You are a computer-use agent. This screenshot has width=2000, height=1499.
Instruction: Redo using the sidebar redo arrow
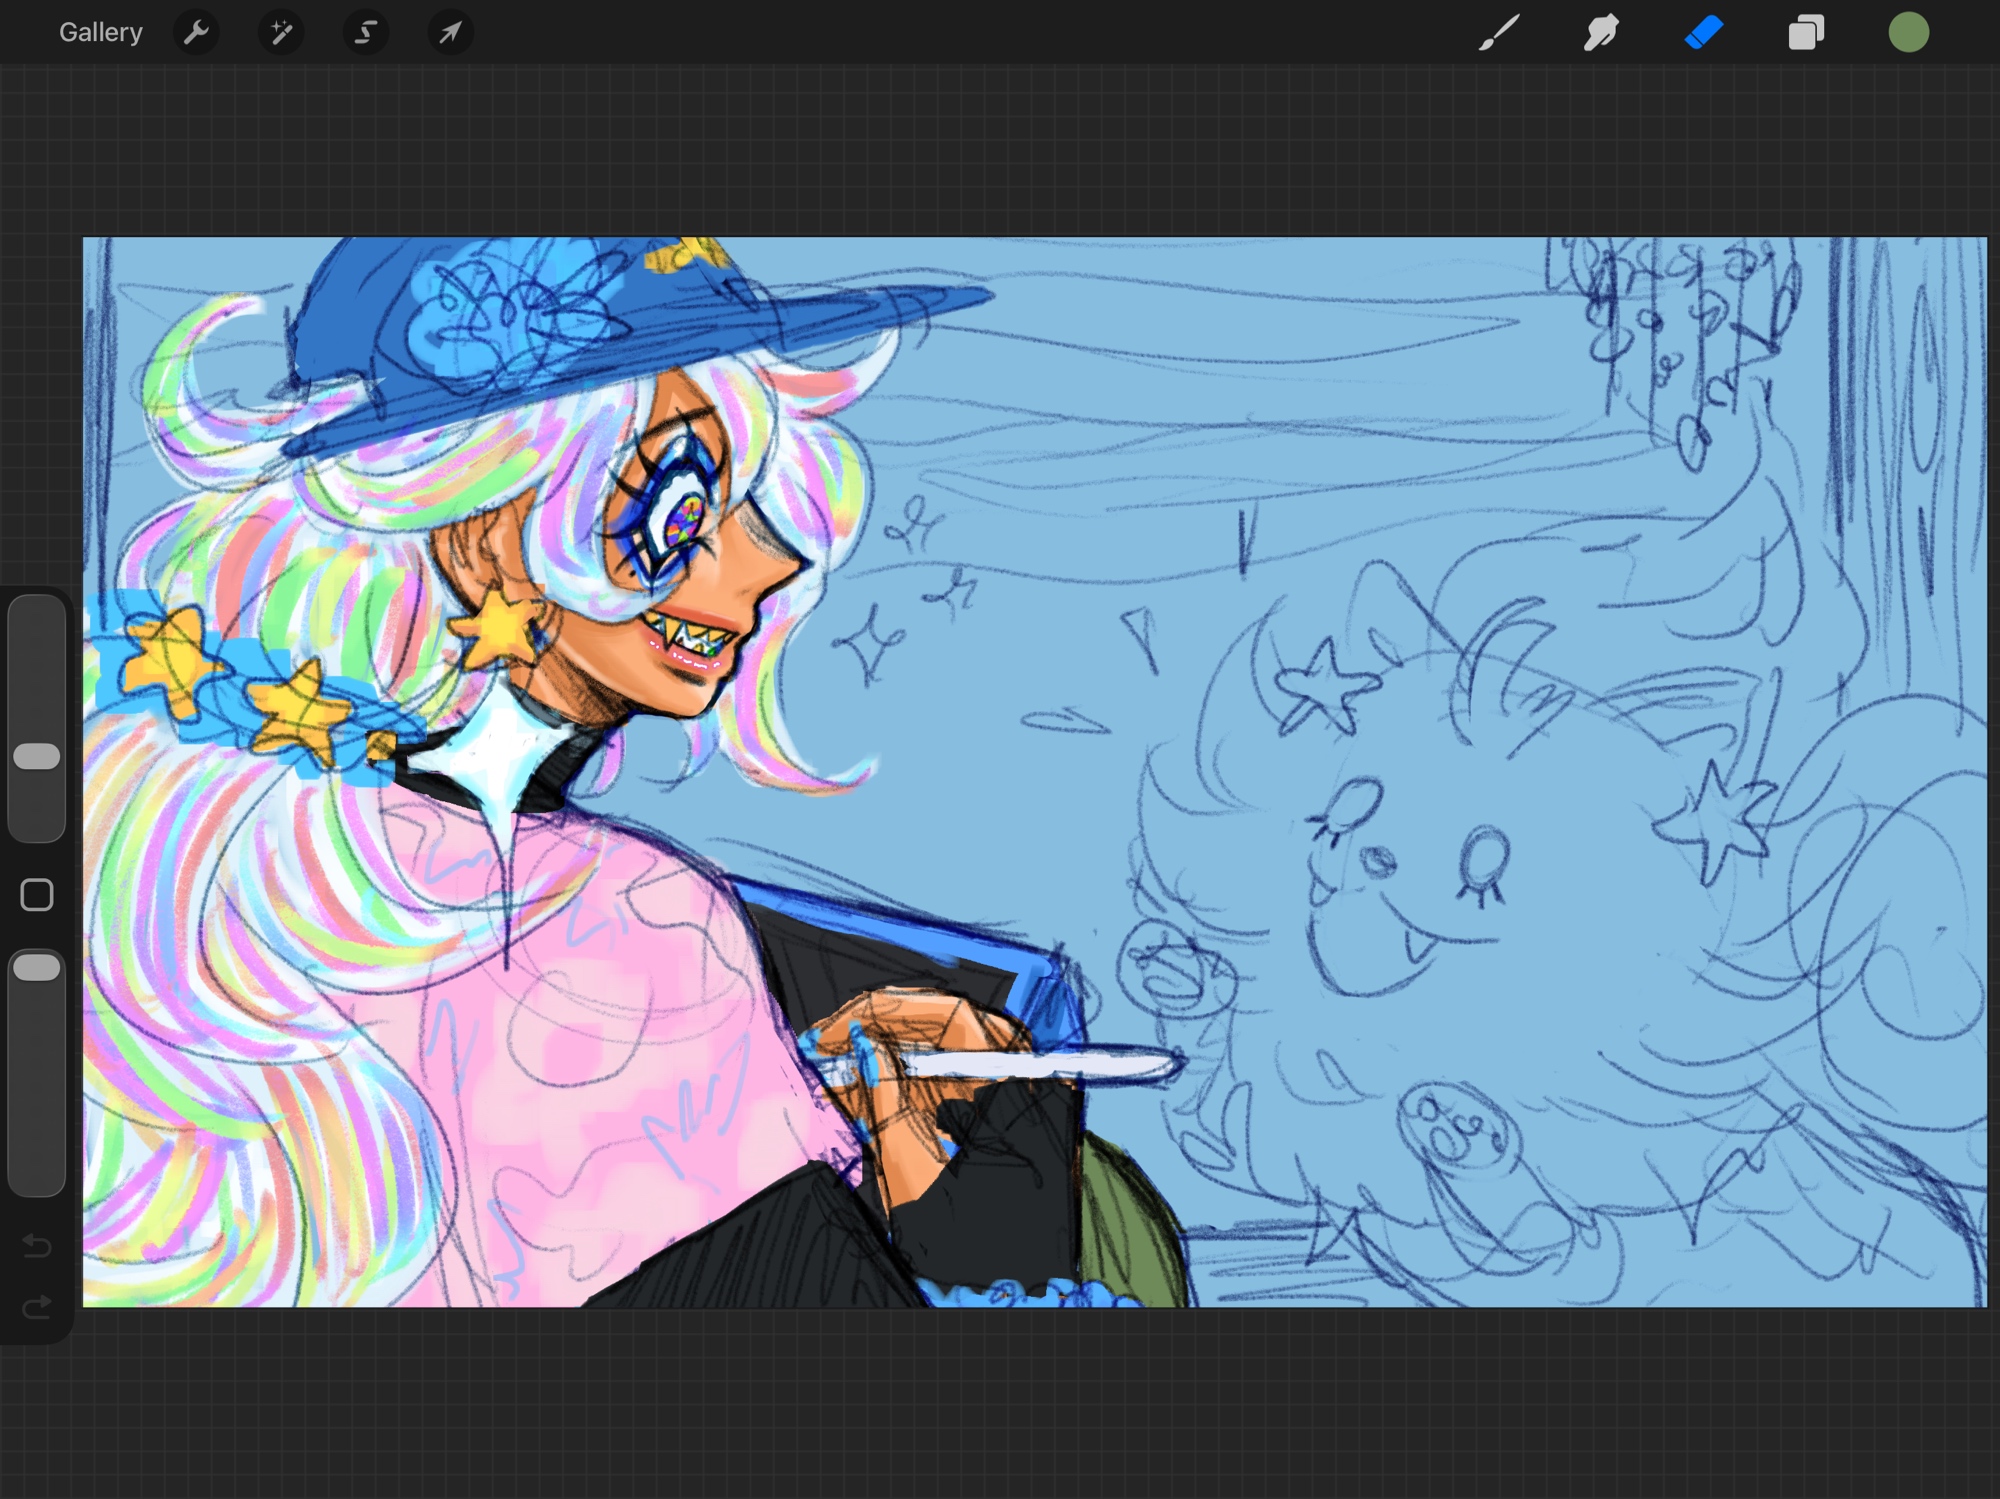pos(37,1307)
